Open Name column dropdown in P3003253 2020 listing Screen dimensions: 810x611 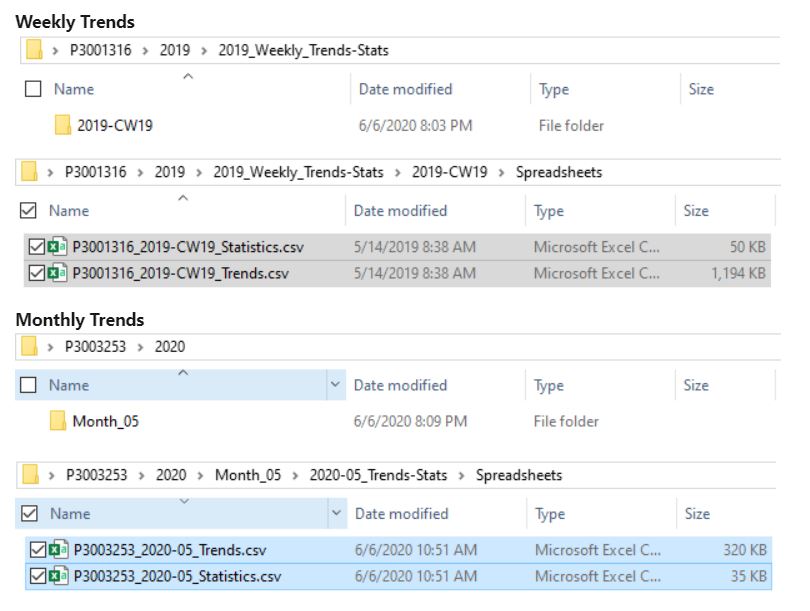335,384
